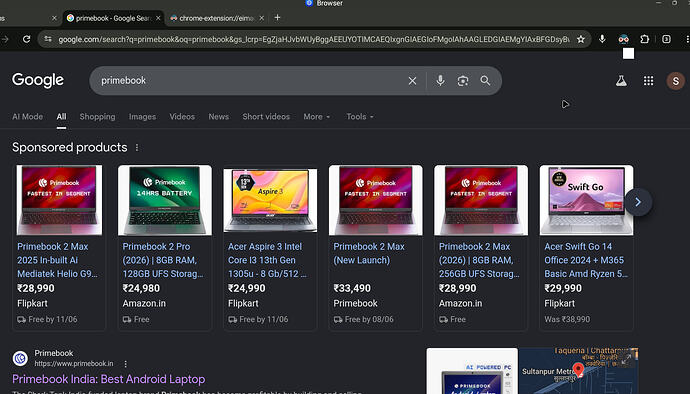Open Primebook 2 Pro (2026) Amazon listing

(163, 260)
